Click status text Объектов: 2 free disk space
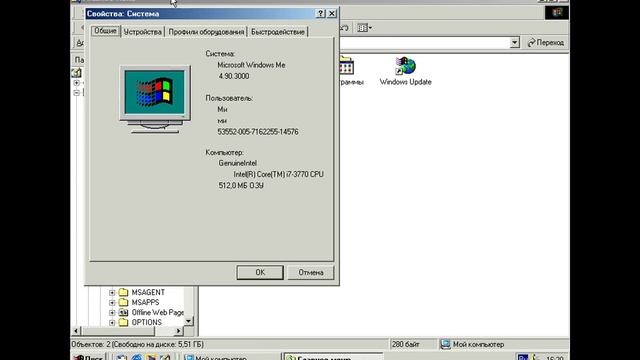Image resolution: width=640 pixels, height=360 pixels. 138,344
